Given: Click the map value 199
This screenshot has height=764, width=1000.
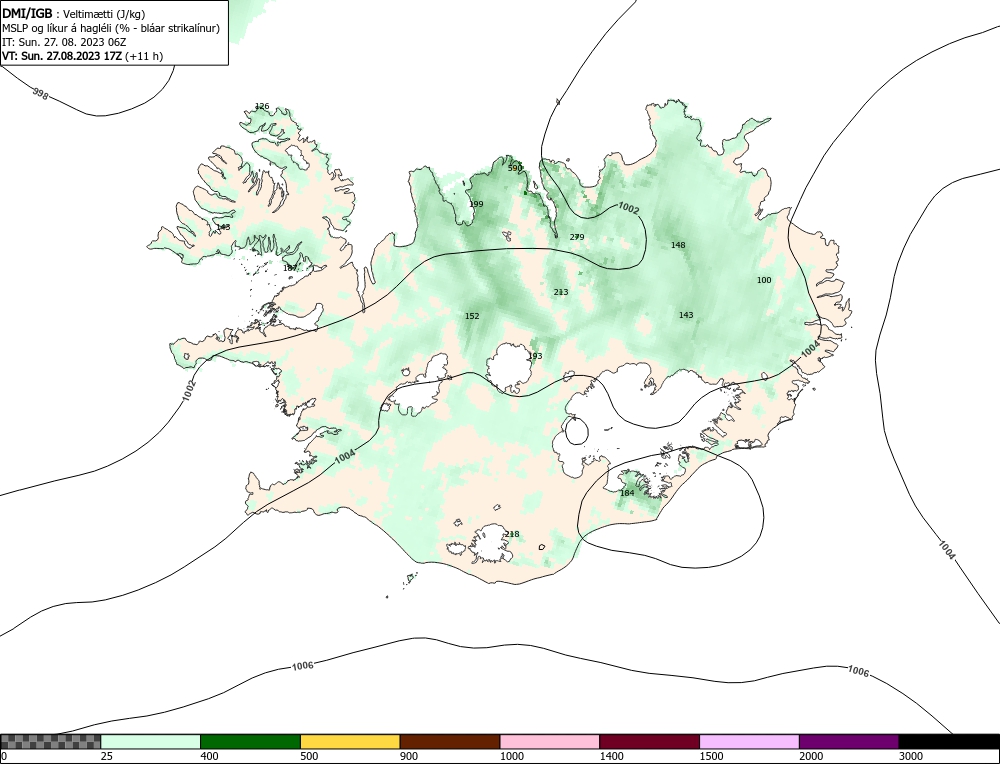Looking at the screenshot, I should [476, 204].
